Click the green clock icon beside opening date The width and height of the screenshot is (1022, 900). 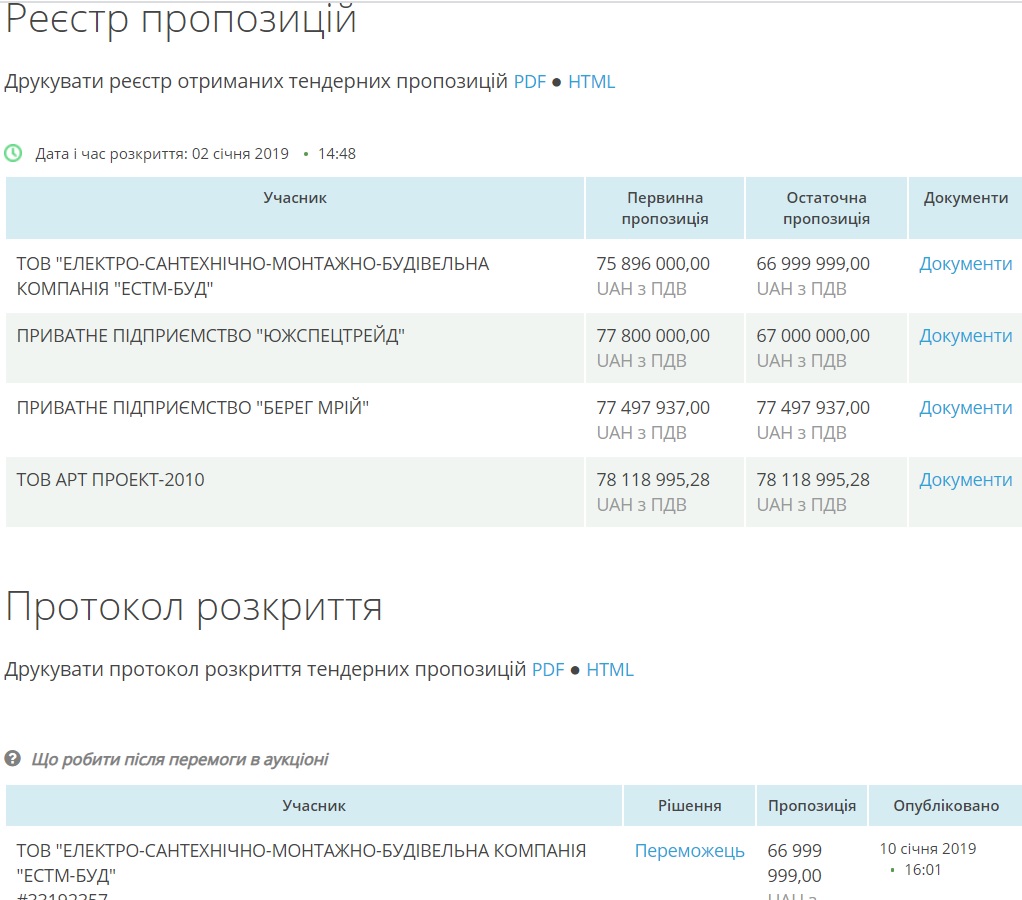(13, 153)
